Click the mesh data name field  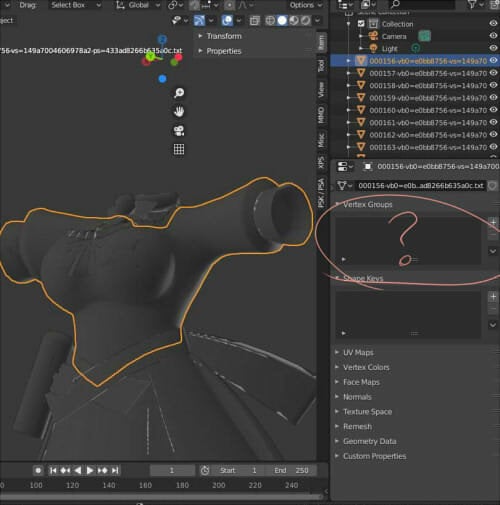tap(421, 186)
